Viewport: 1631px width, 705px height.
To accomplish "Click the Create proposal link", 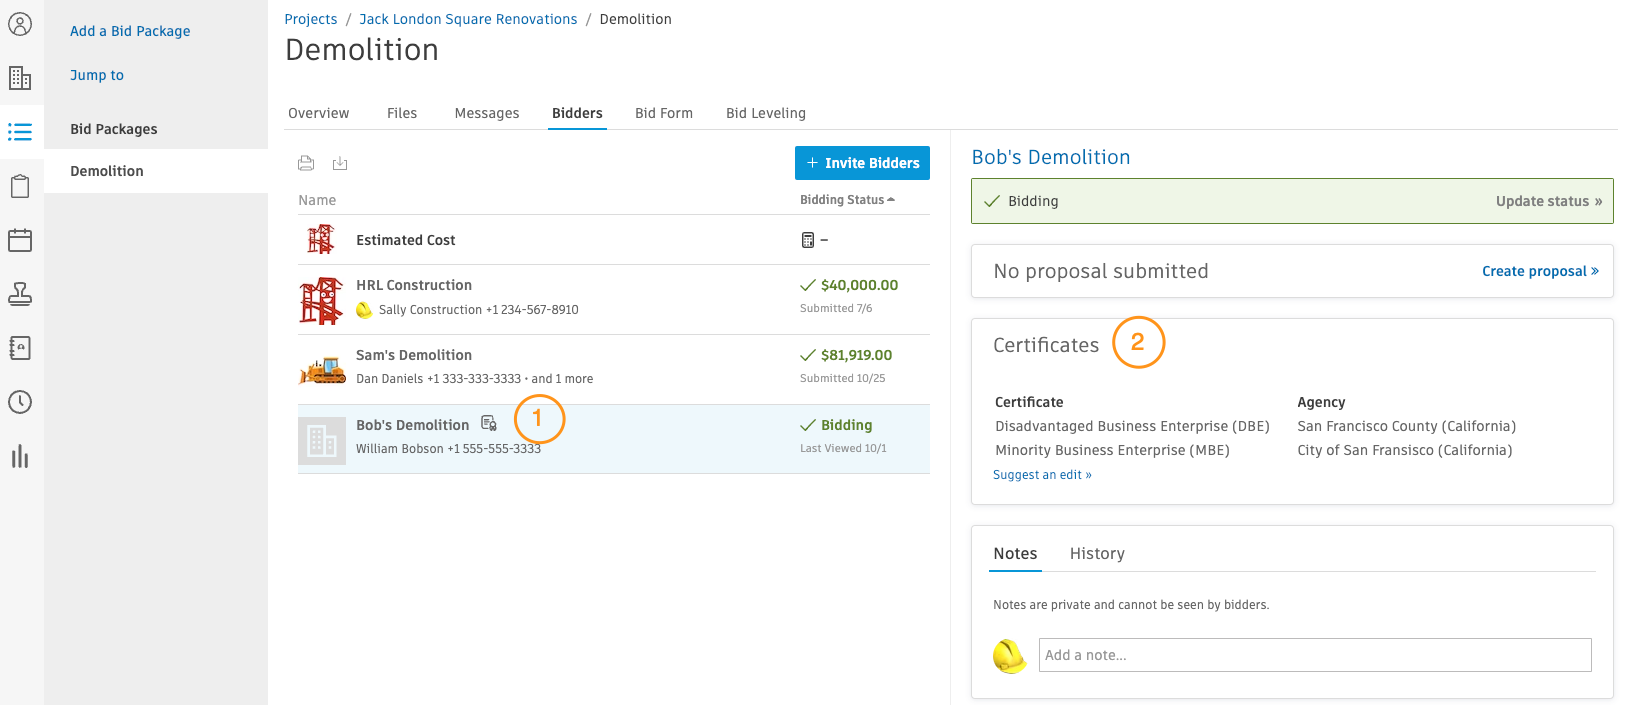I will pyautogui.click(x=1539, y=271).
